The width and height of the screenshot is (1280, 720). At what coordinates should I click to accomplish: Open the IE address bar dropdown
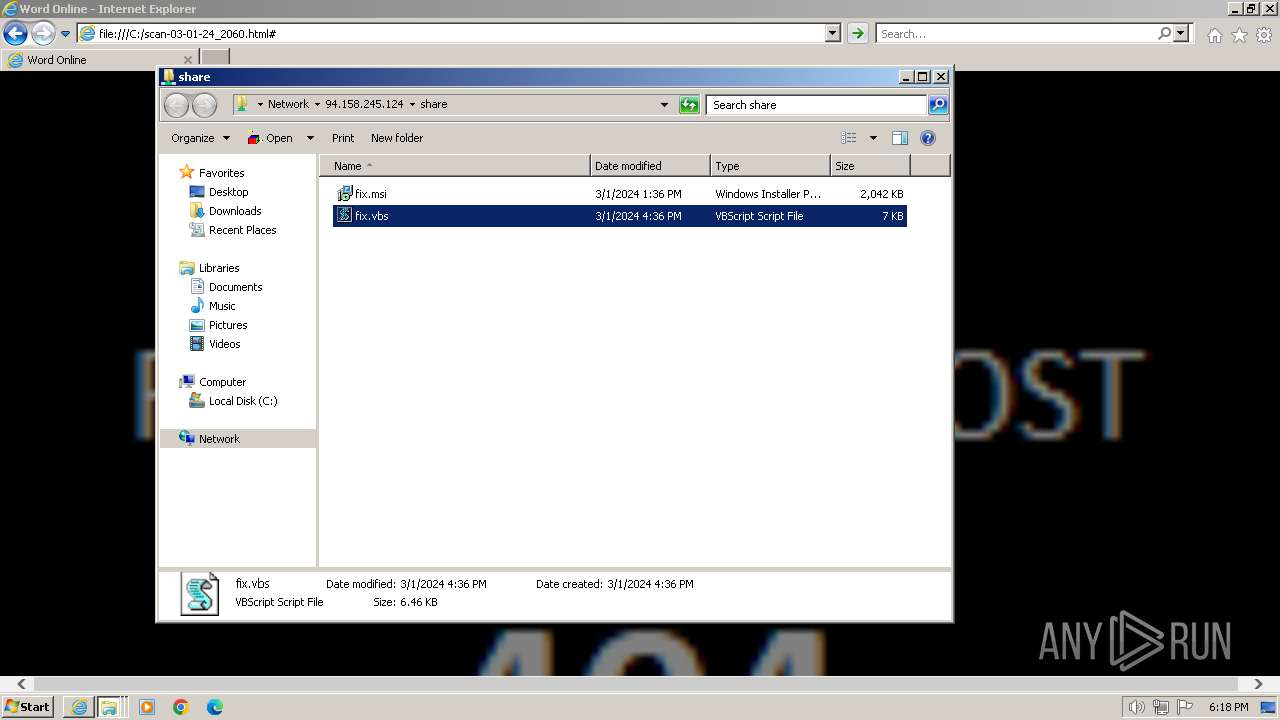point(833,33)
